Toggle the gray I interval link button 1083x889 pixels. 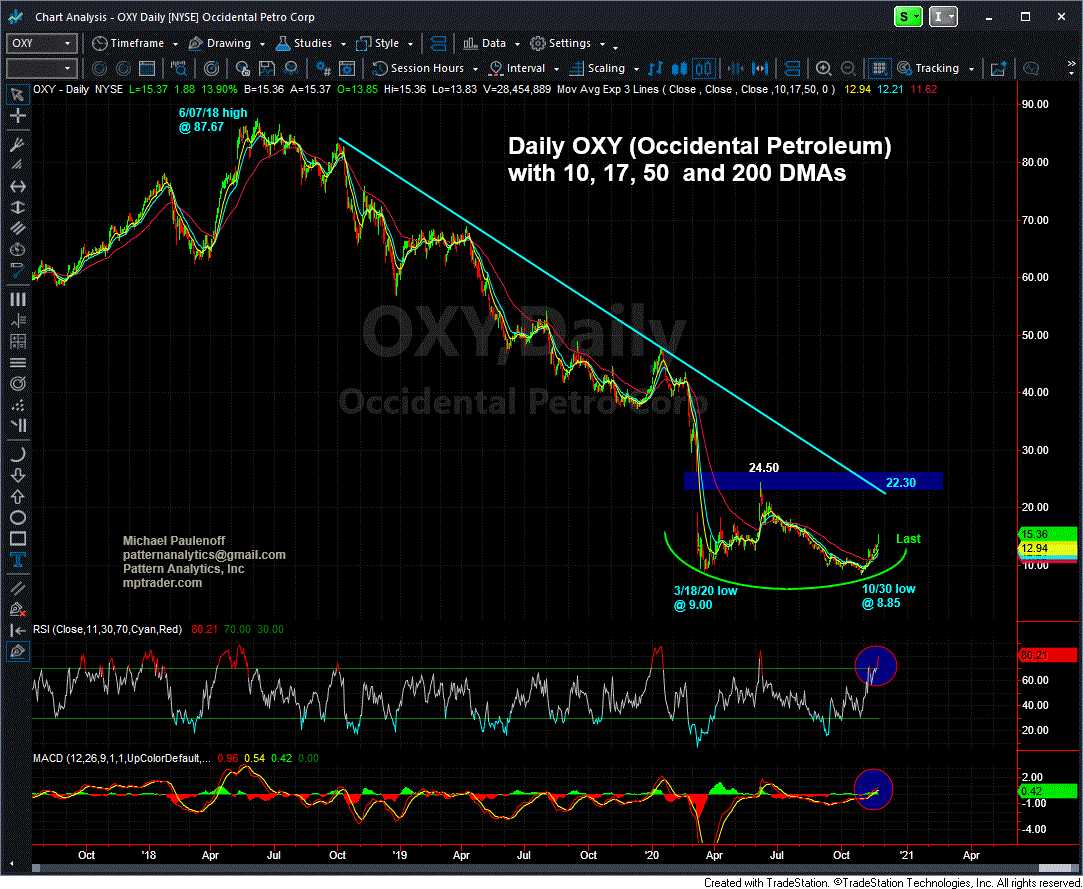pos(944,17)
